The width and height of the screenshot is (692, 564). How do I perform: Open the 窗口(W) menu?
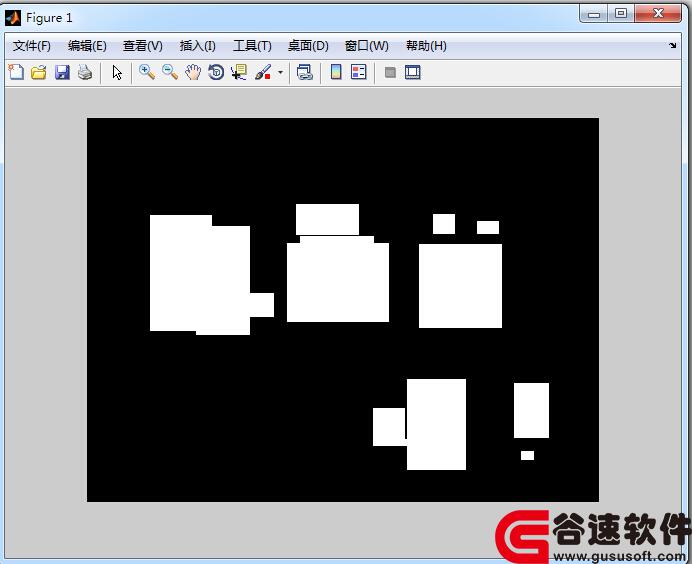pyautogui.click(x=366, y=46)
